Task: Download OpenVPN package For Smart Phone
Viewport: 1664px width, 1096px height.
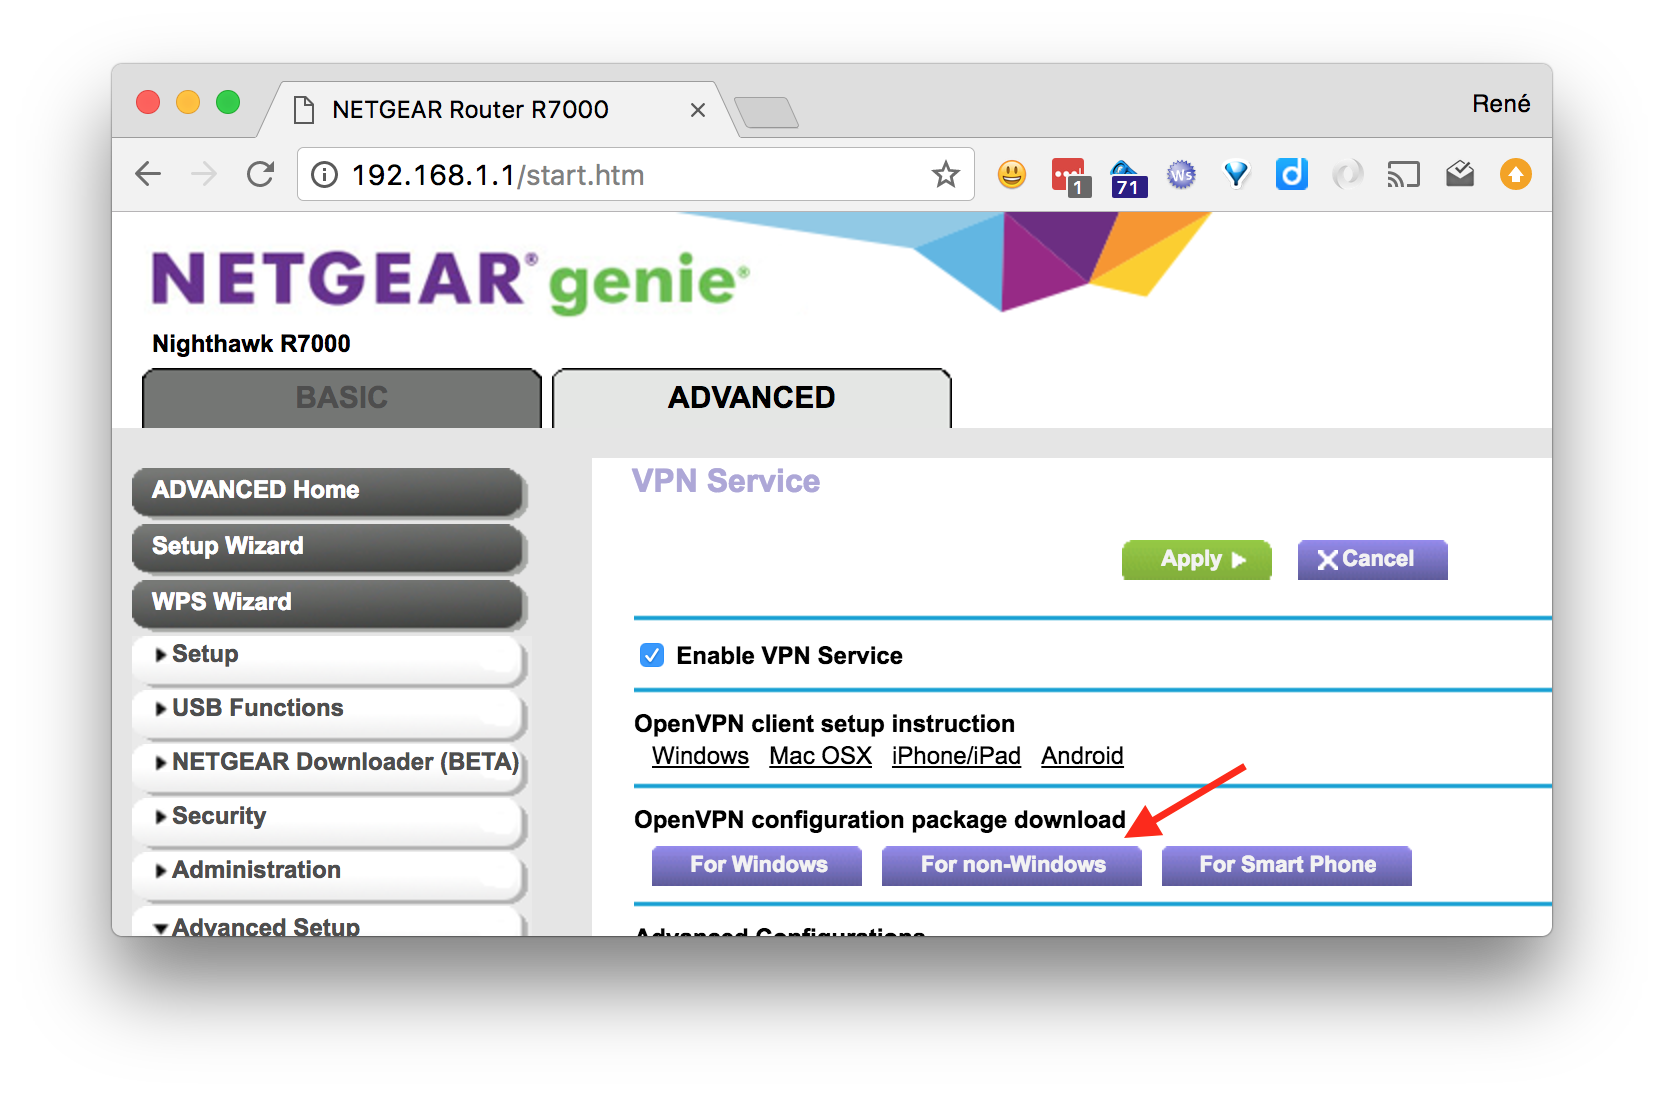Action: (1287, 866)
